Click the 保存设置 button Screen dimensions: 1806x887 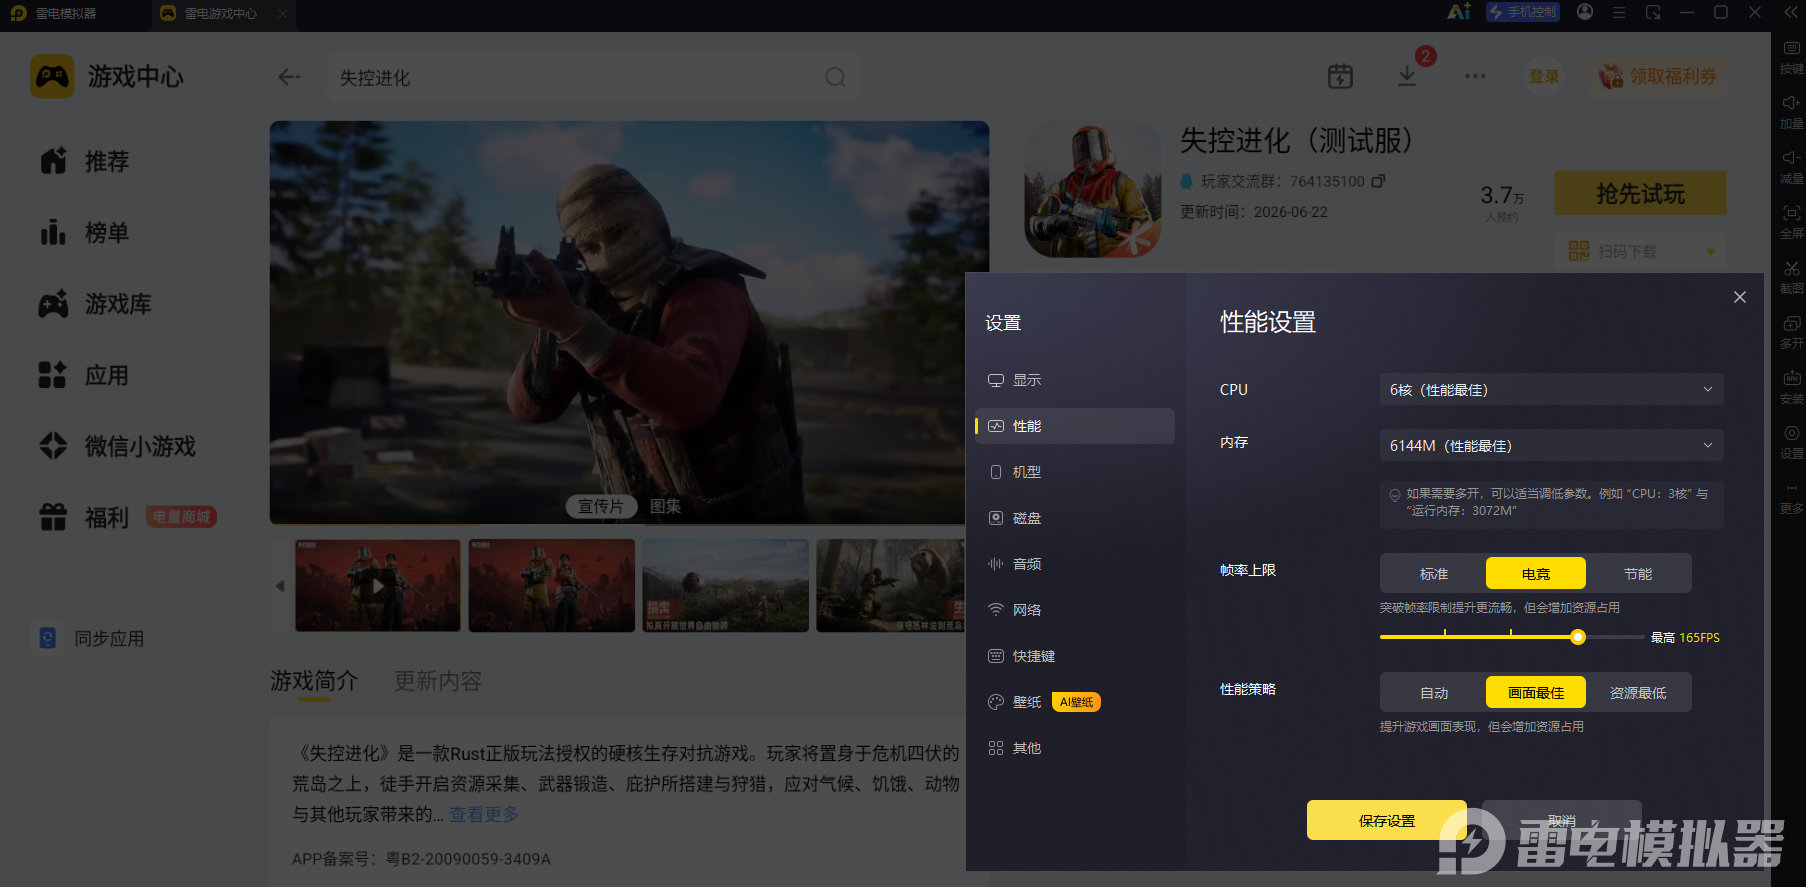[1387, 820]
